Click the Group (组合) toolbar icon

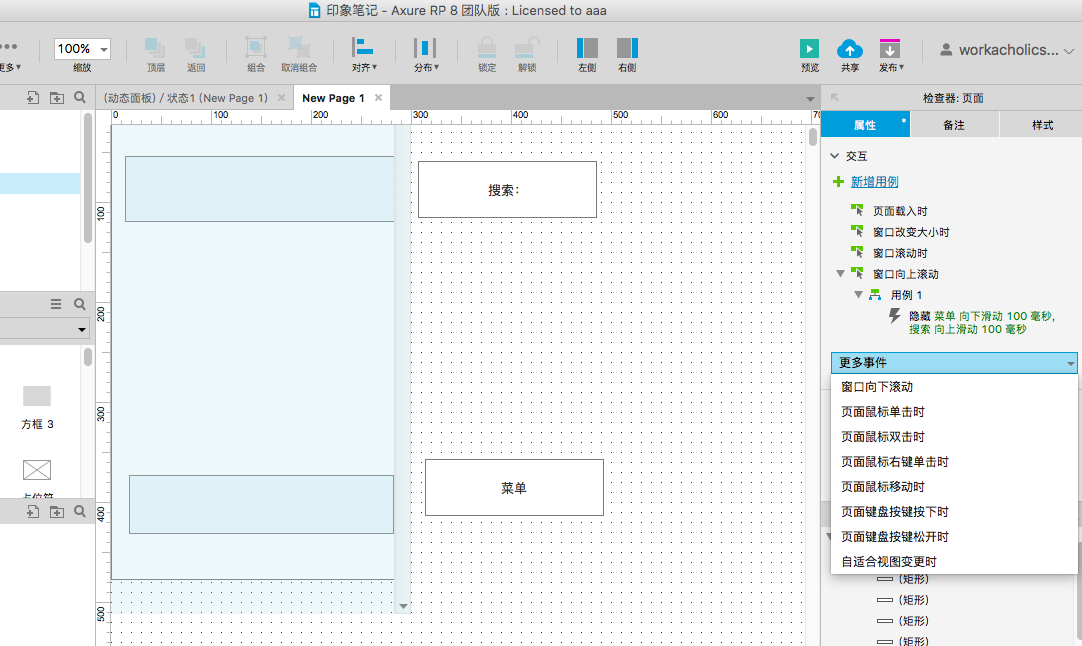[x=256, y=48]
